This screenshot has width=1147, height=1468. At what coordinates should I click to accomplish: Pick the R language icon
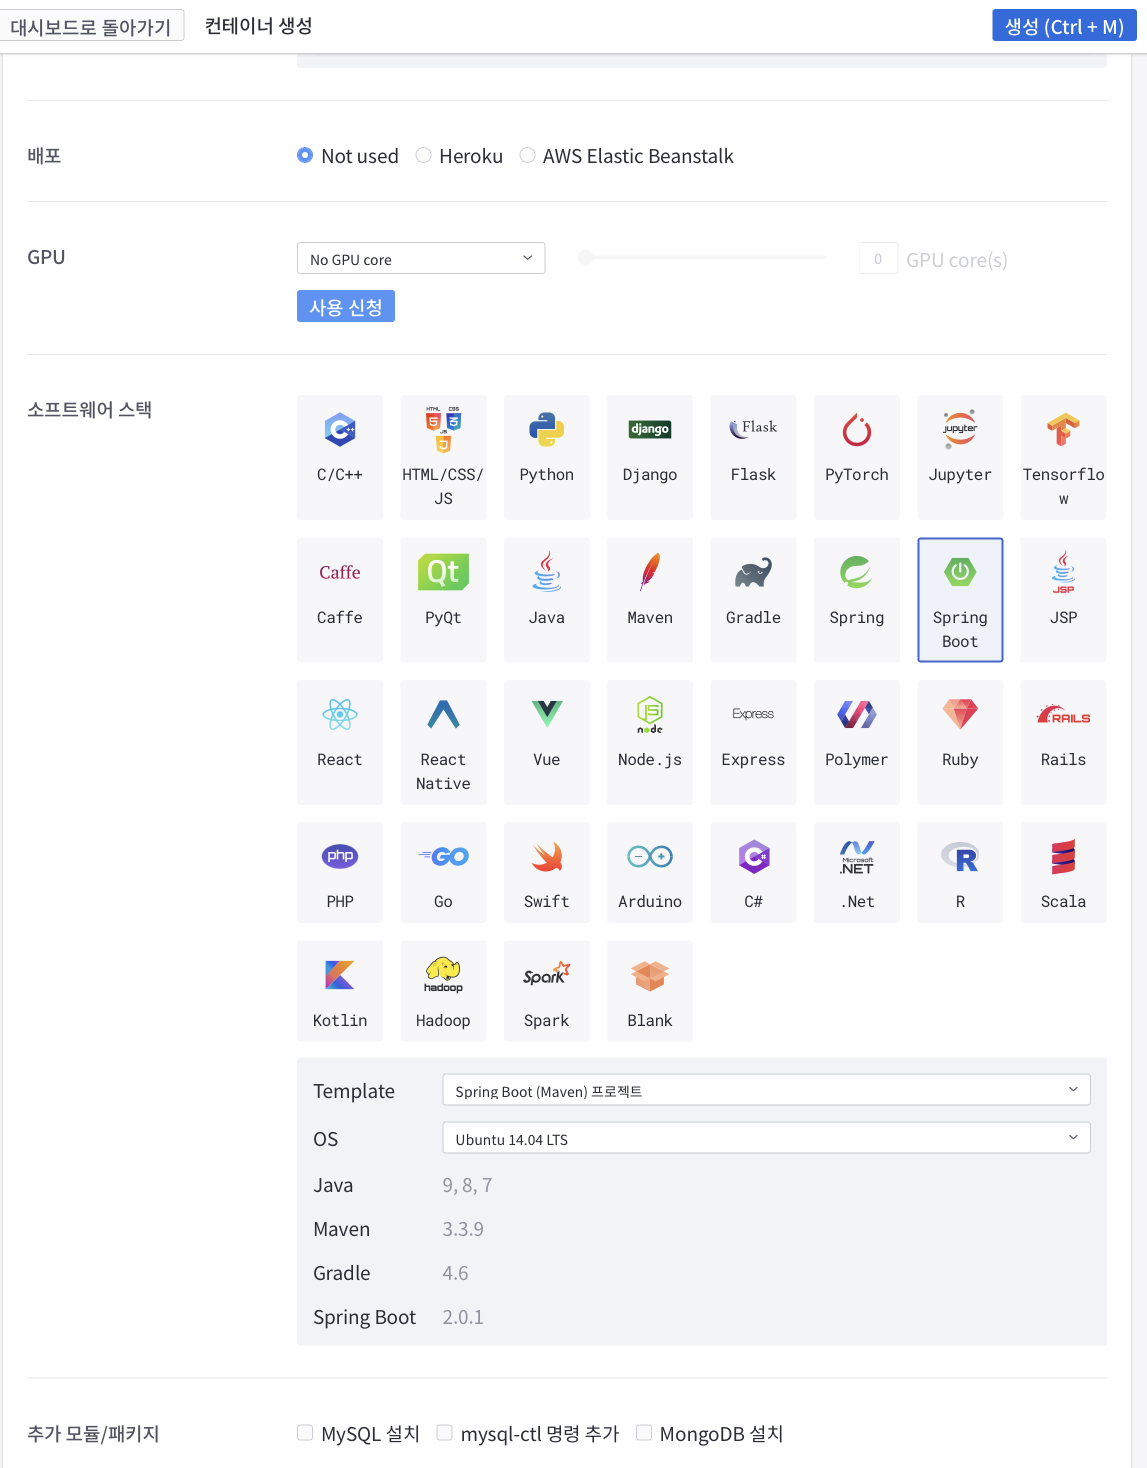960,857
